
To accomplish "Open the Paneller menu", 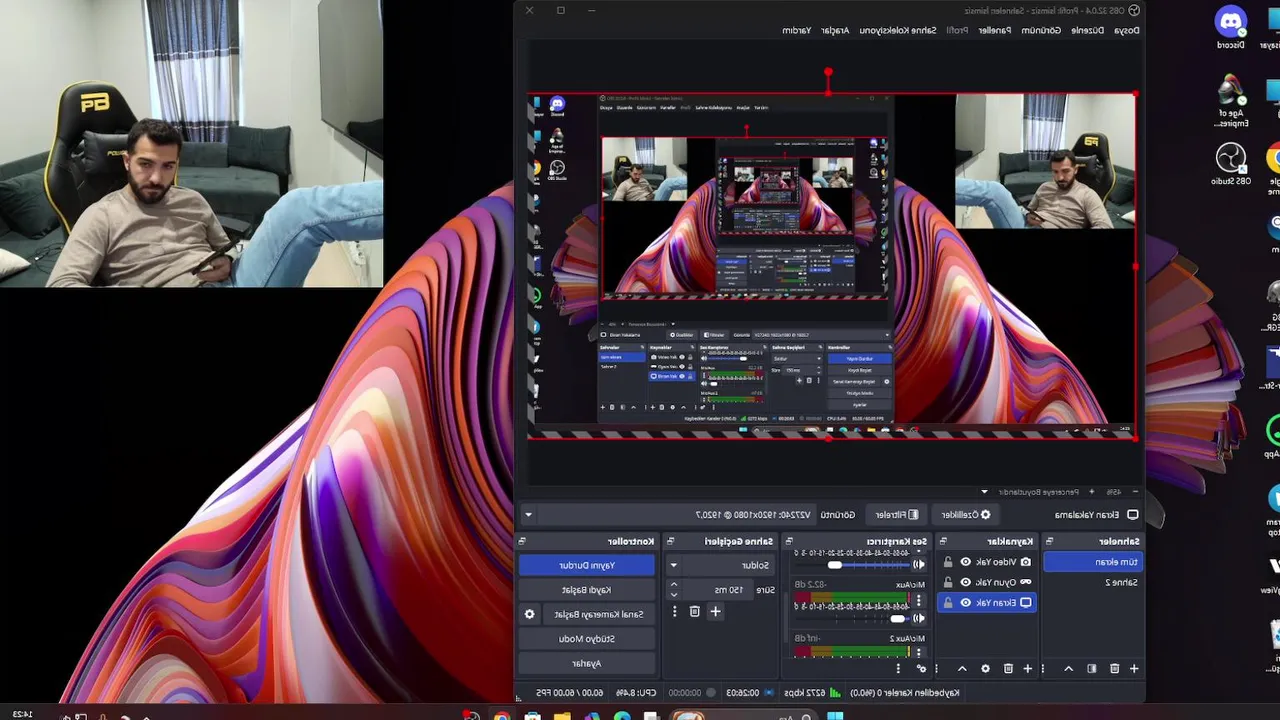I will pos(995,30).
